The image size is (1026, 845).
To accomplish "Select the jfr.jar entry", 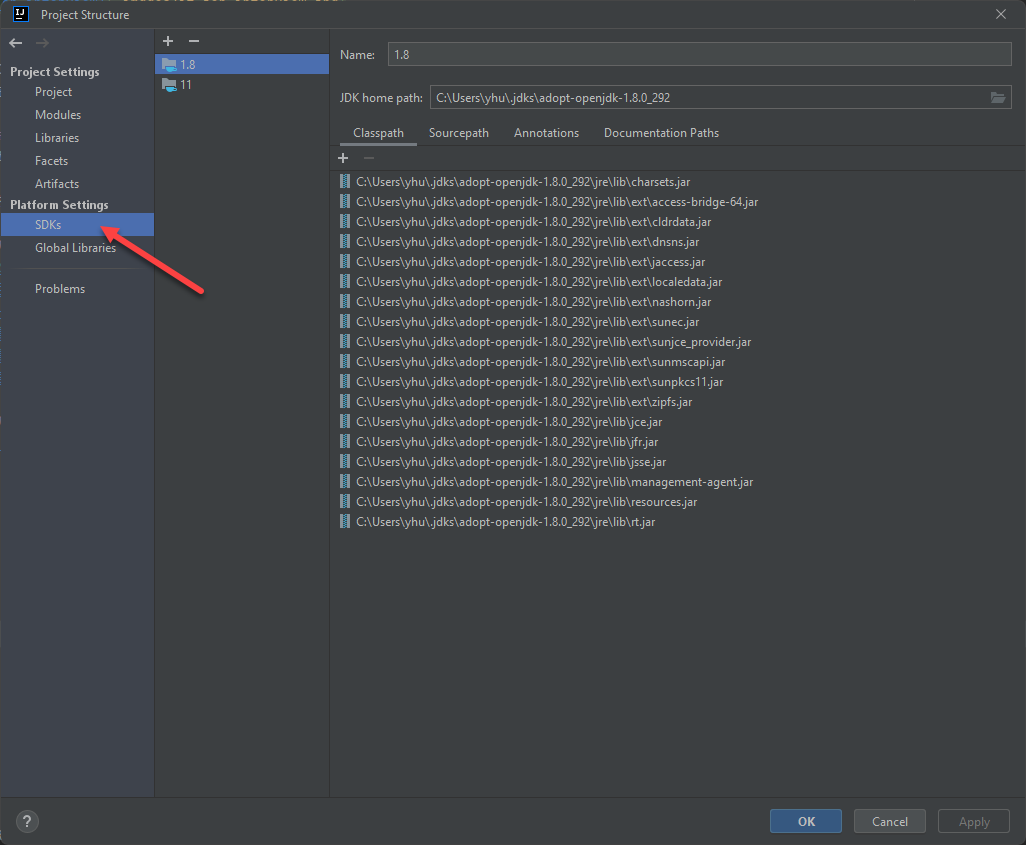I will (499, 441).
